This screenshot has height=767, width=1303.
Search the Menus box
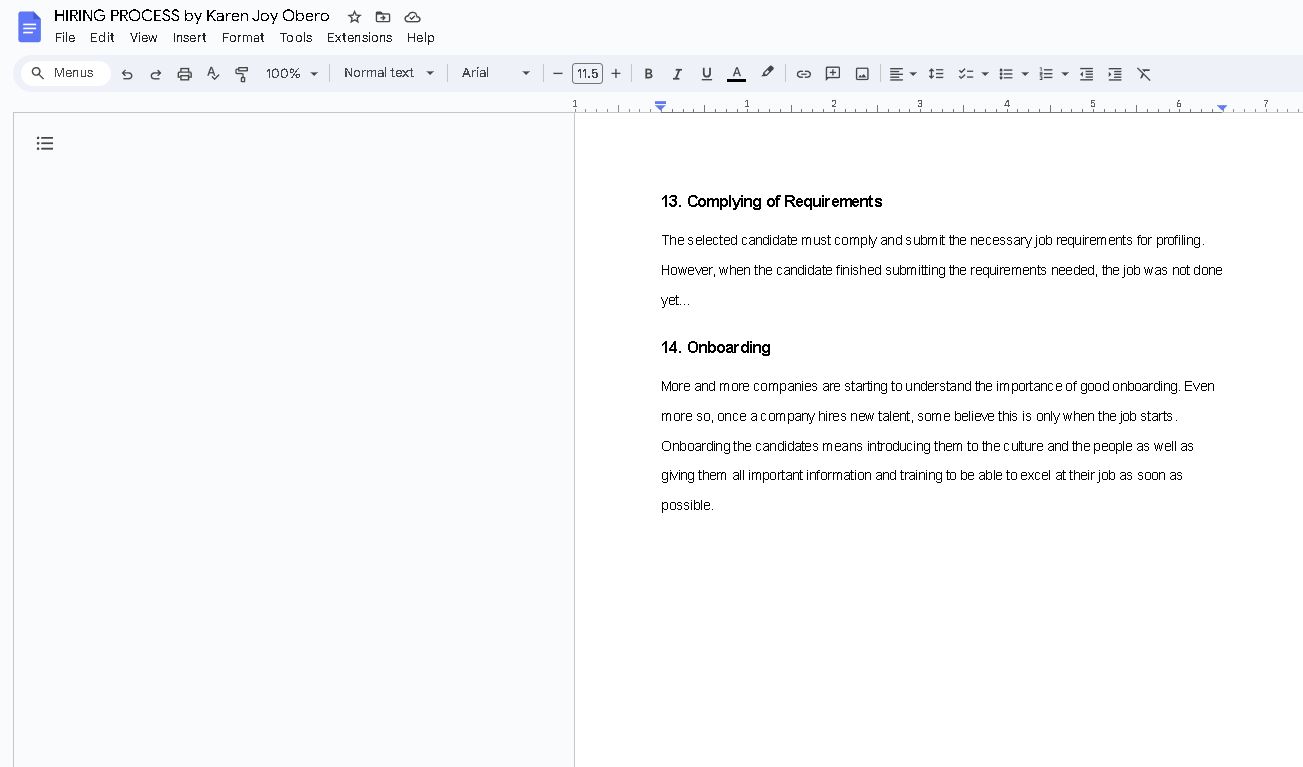point(66,73)
